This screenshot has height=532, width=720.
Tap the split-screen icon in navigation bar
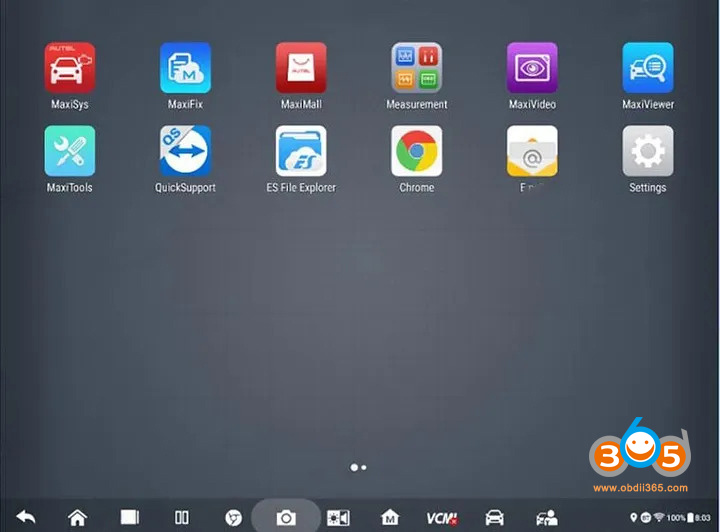pos(182,518)
